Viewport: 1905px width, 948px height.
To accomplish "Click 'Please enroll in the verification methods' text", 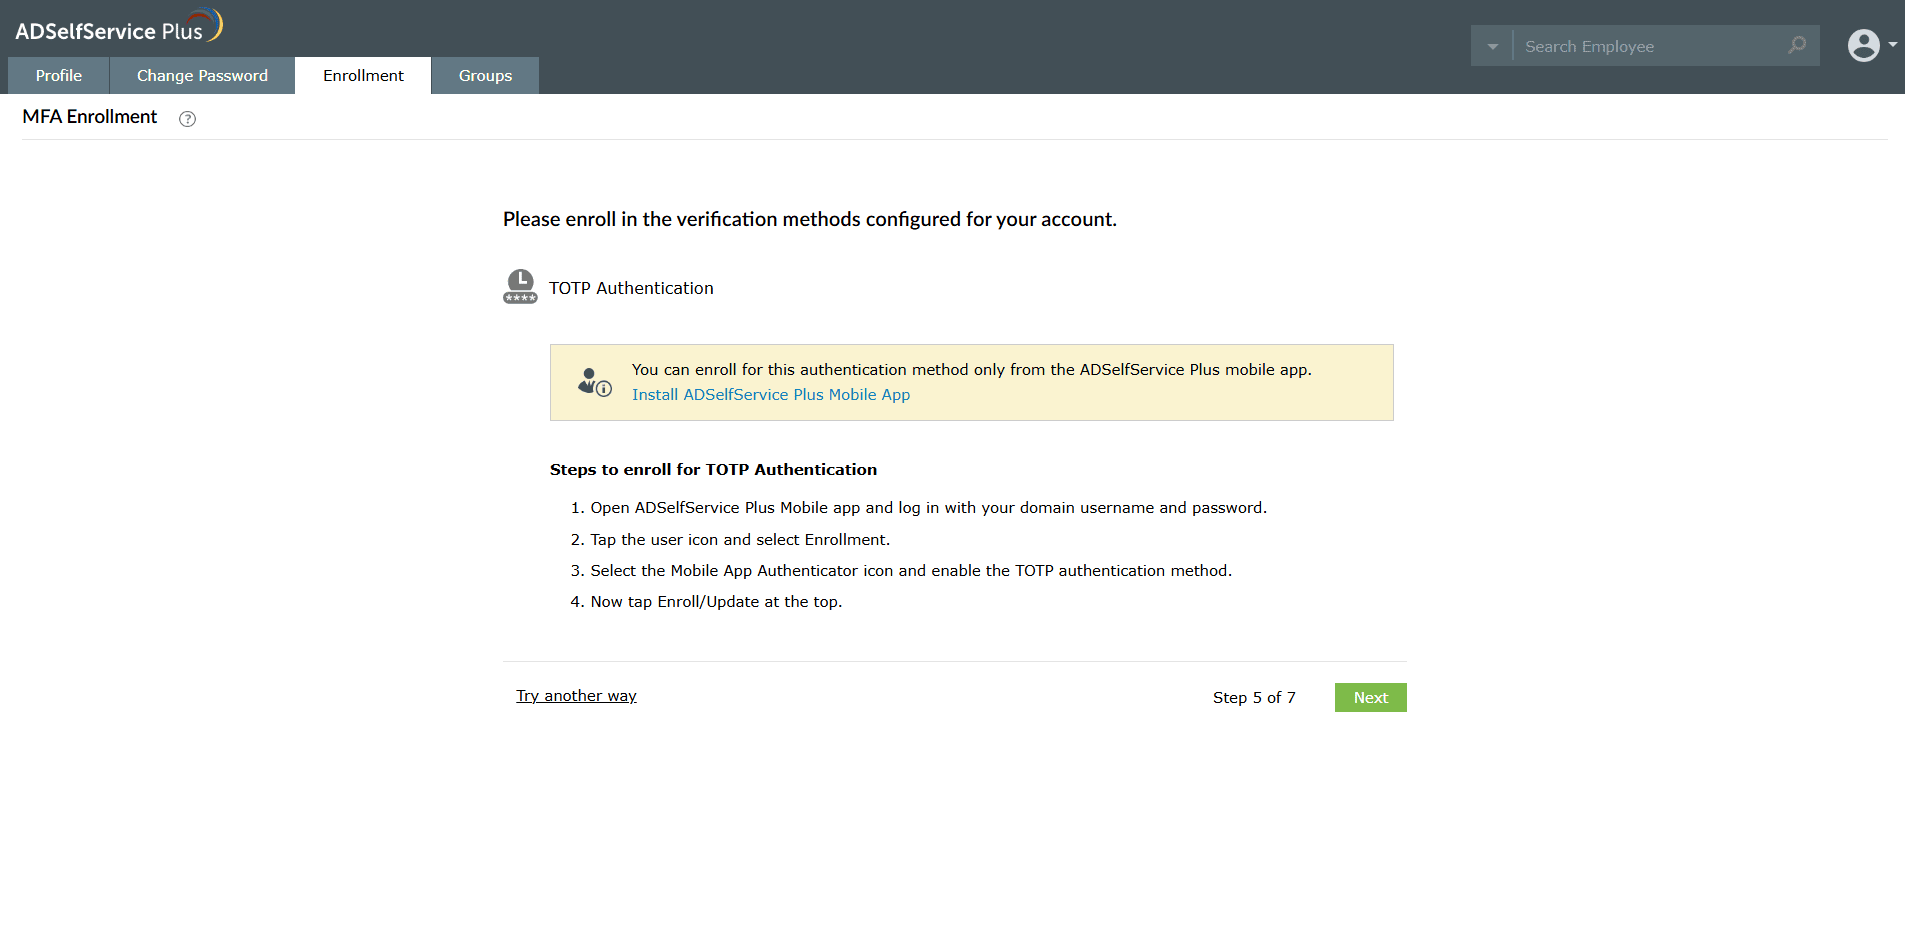I will point(810,220).
